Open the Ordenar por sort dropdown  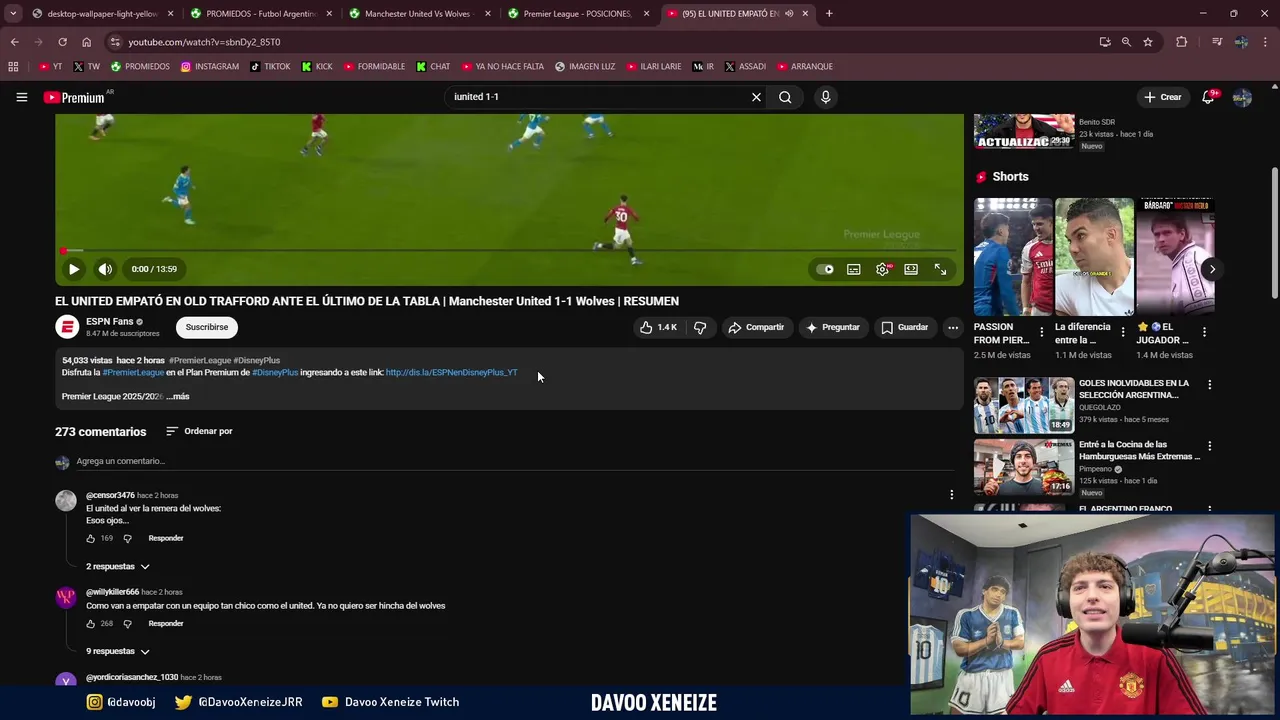[199, 431]
